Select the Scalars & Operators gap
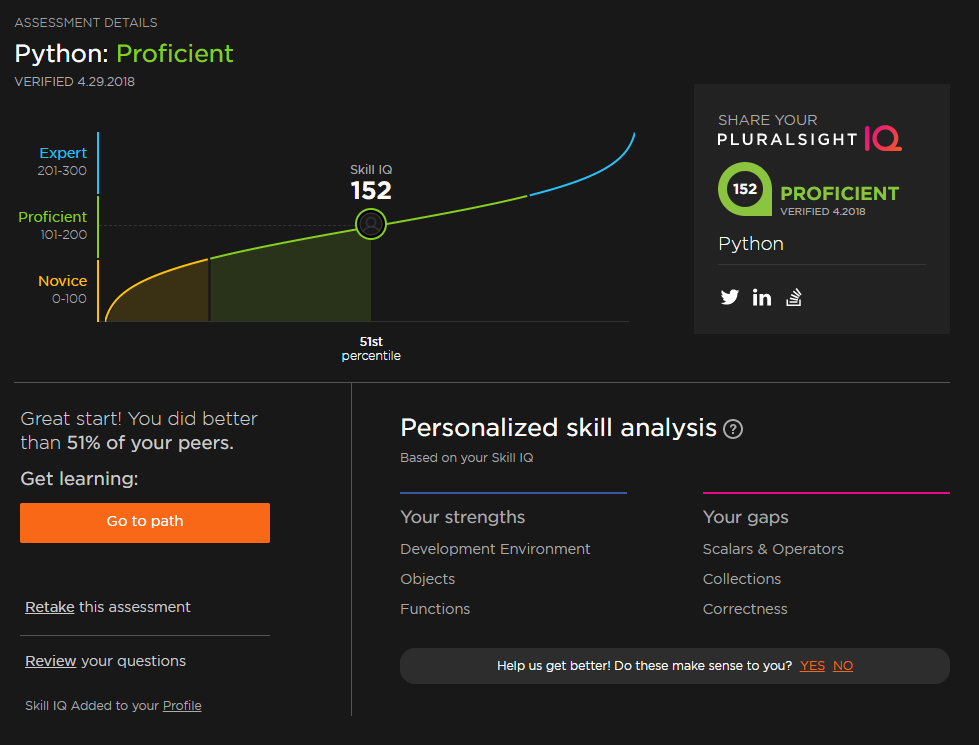This screenshot has width=979, height=745. tap(773, 549)
